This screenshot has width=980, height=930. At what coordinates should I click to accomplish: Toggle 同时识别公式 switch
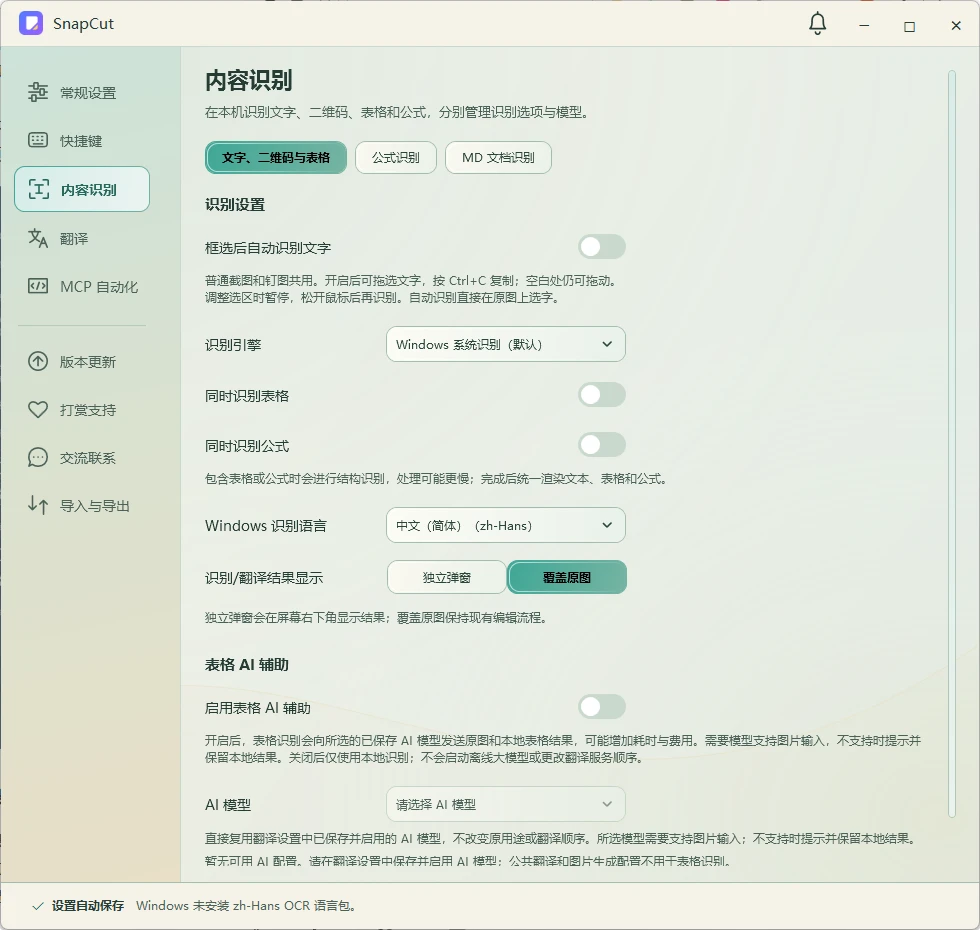click(x=601, y=445)
